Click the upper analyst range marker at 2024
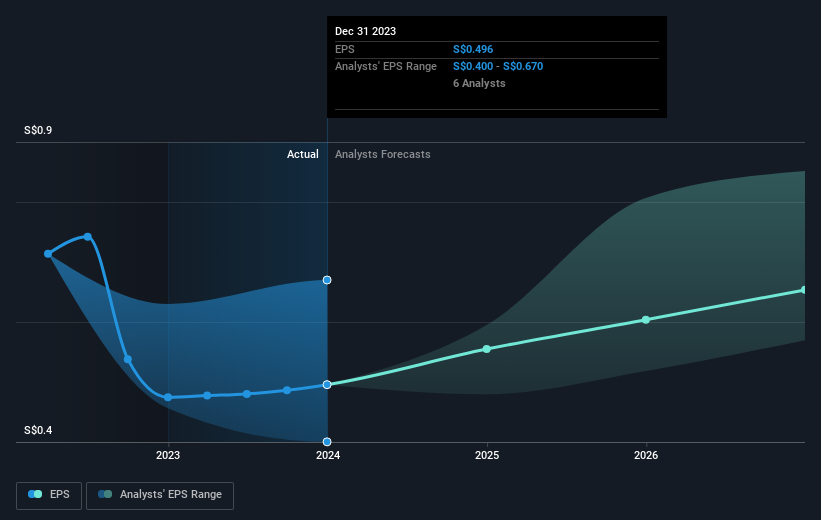 point(327,280)
